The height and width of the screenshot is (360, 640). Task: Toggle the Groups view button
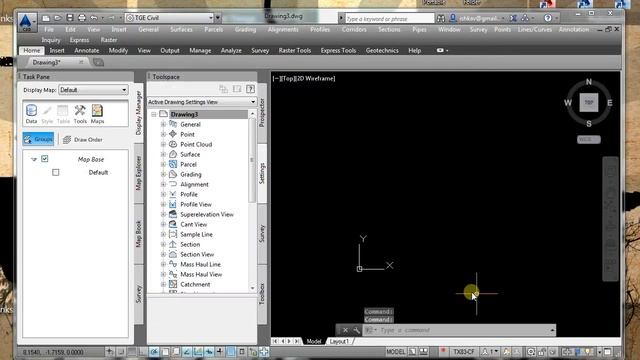[x=38, y=139]
